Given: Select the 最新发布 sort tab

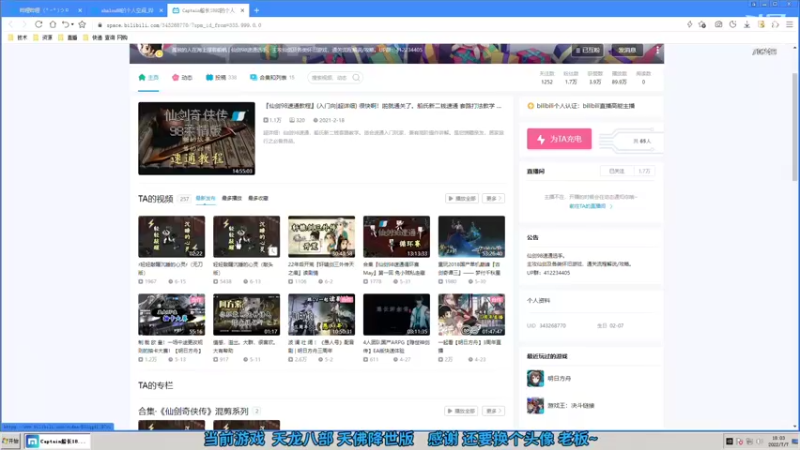Looking at the screenshot, I should pyautogui.click(x=206, y=198).
